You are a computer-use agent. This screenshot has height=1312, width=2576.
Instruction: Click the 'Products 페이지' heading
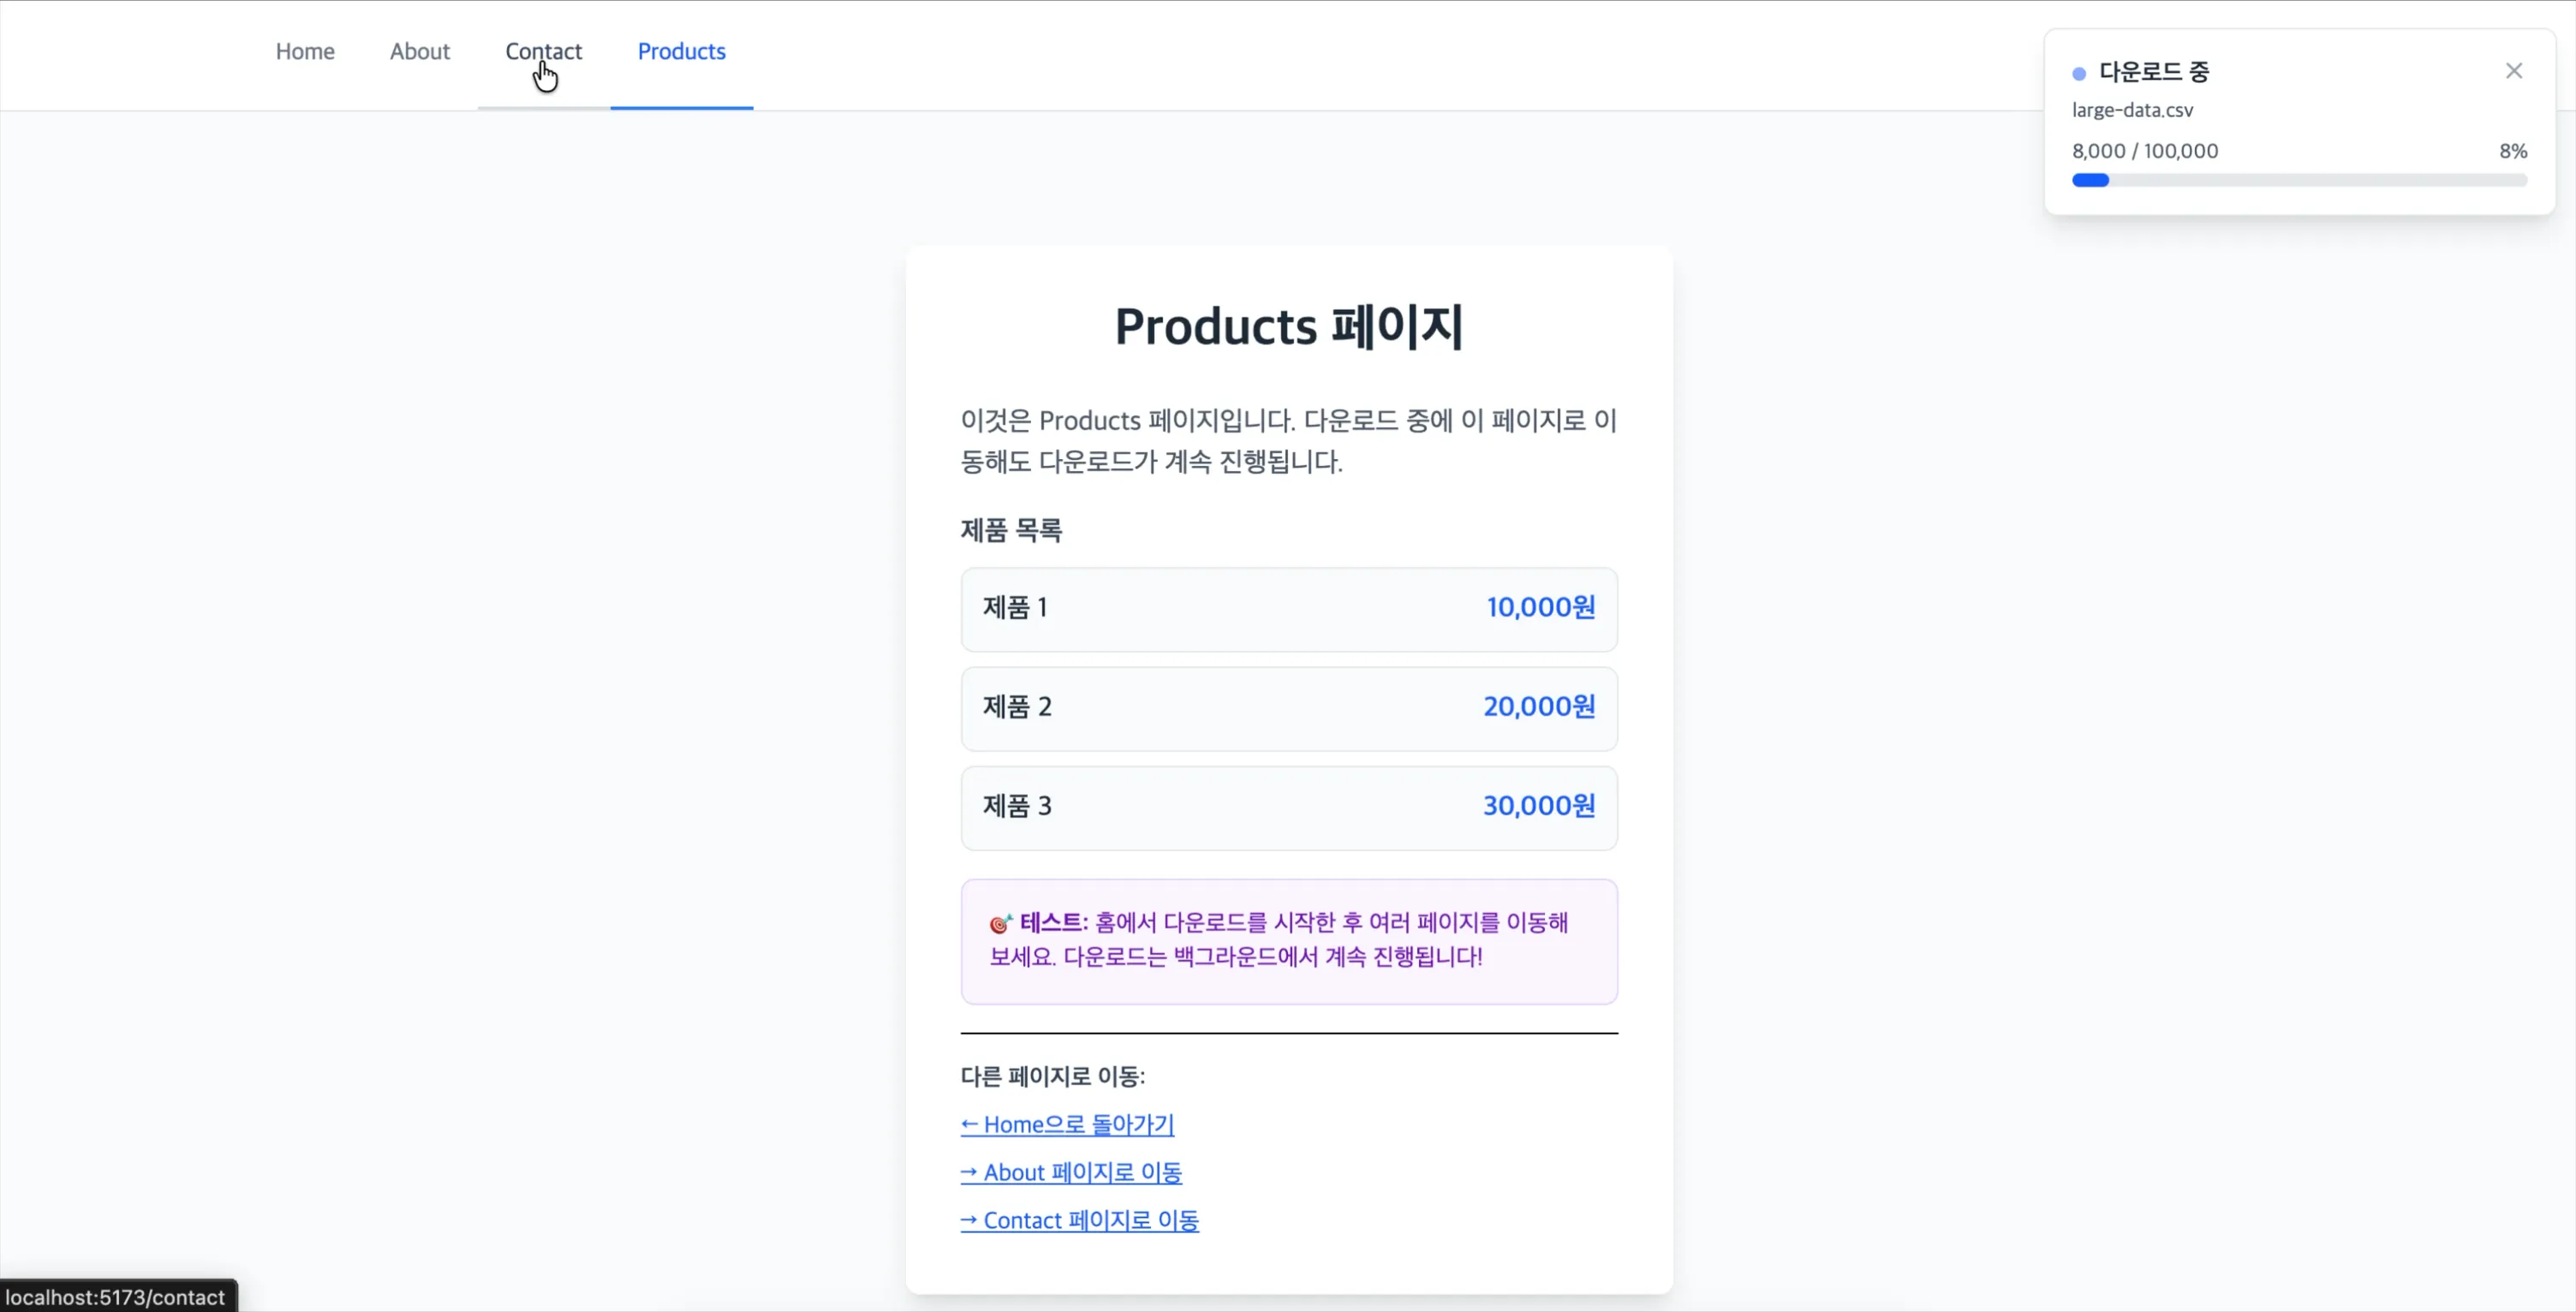tap(1289, 326)
